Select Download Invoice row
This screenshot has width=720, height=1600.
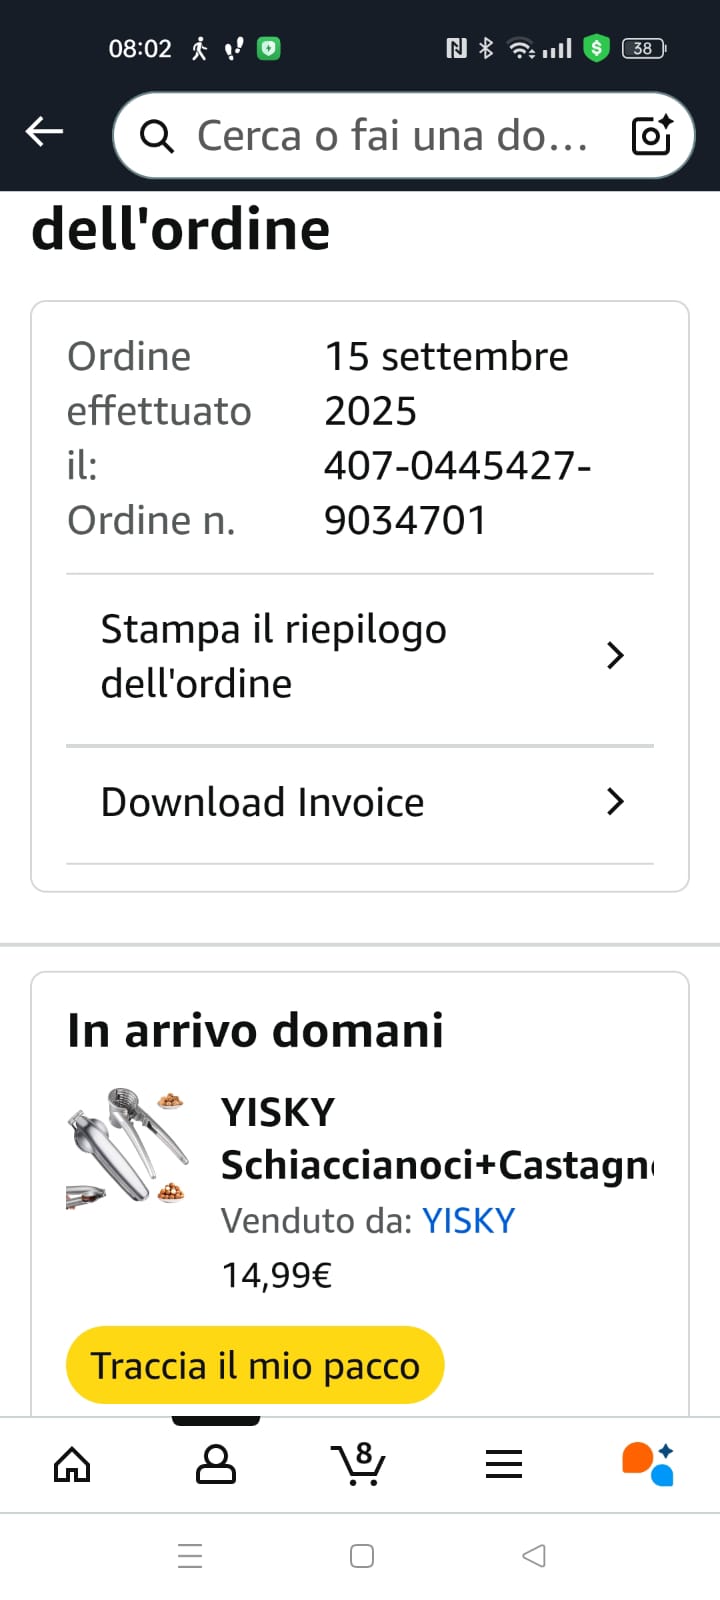[x=360, y=804]
